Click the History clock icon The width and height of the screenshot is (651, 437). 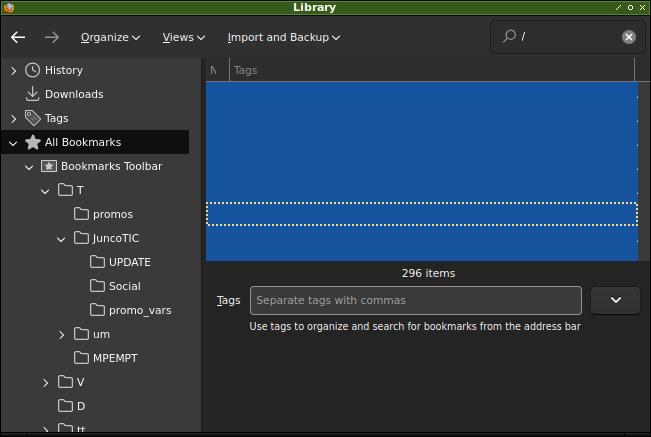tap(32, 70)
